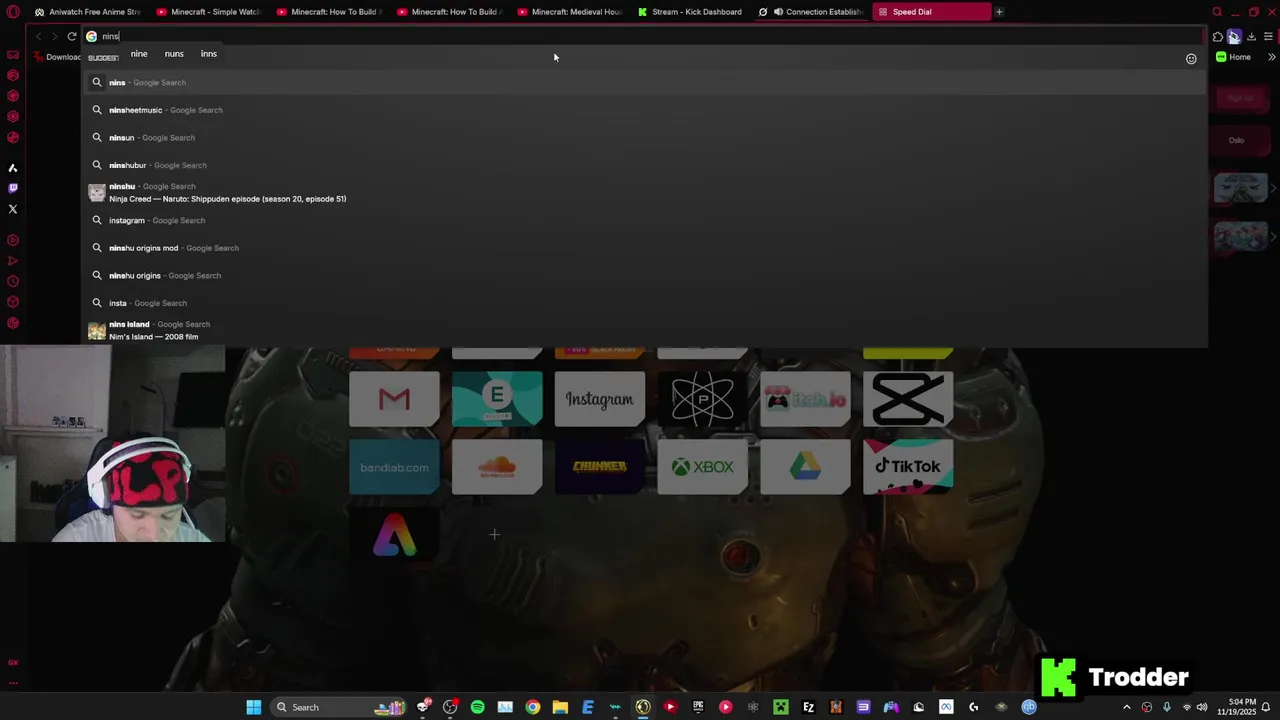Open Minecraft from the taskbar
The width and height of the screenshot is (1280, 720).
(781, 707)
